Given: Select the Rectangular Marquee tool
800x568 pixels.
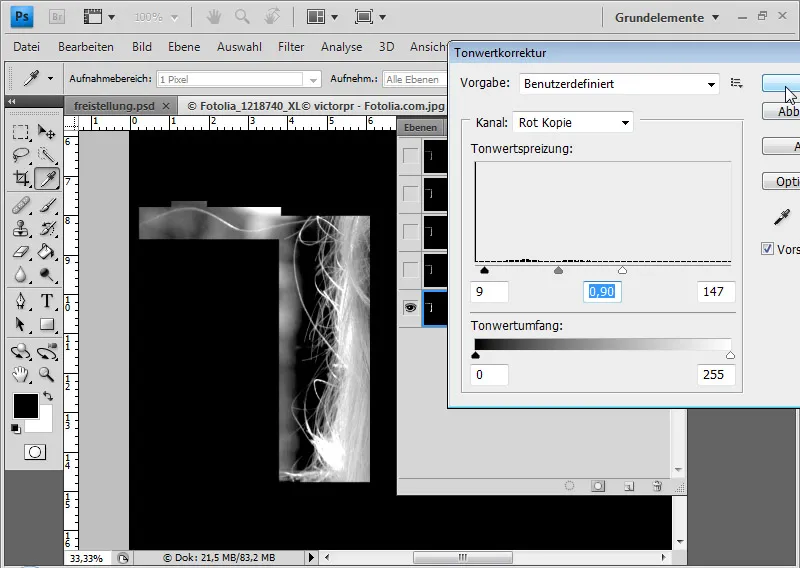Looking at the screenshot, I should click(20, 132).
